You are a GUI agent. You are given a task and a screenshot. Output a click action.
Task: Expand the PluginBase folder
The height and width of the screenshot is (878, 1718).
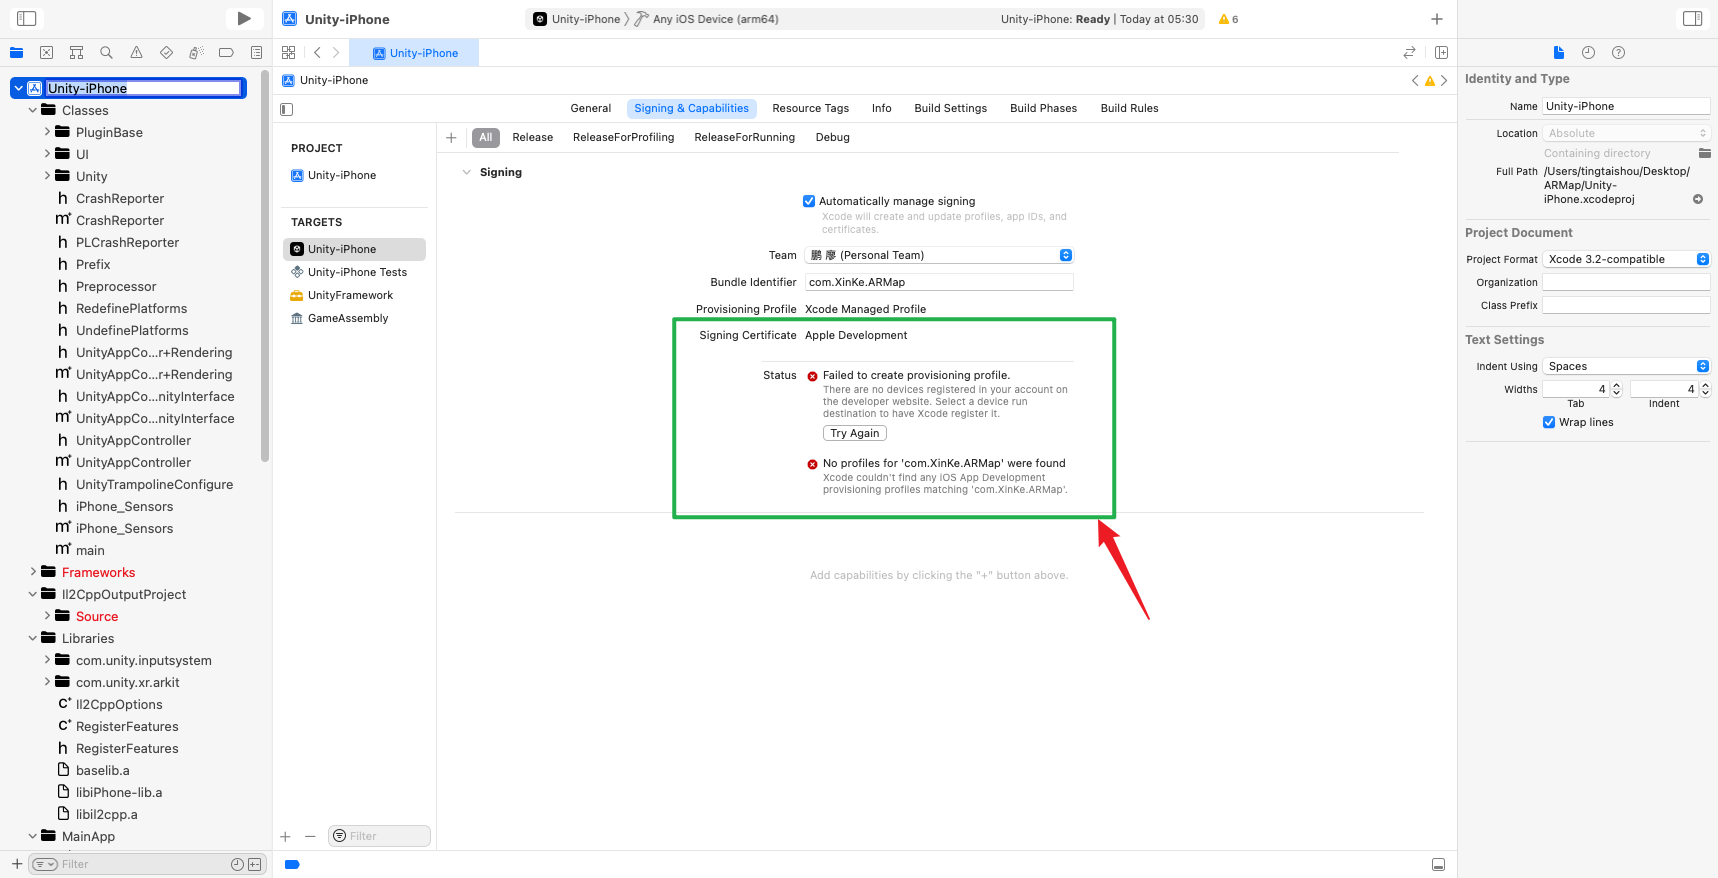(47, 132)
